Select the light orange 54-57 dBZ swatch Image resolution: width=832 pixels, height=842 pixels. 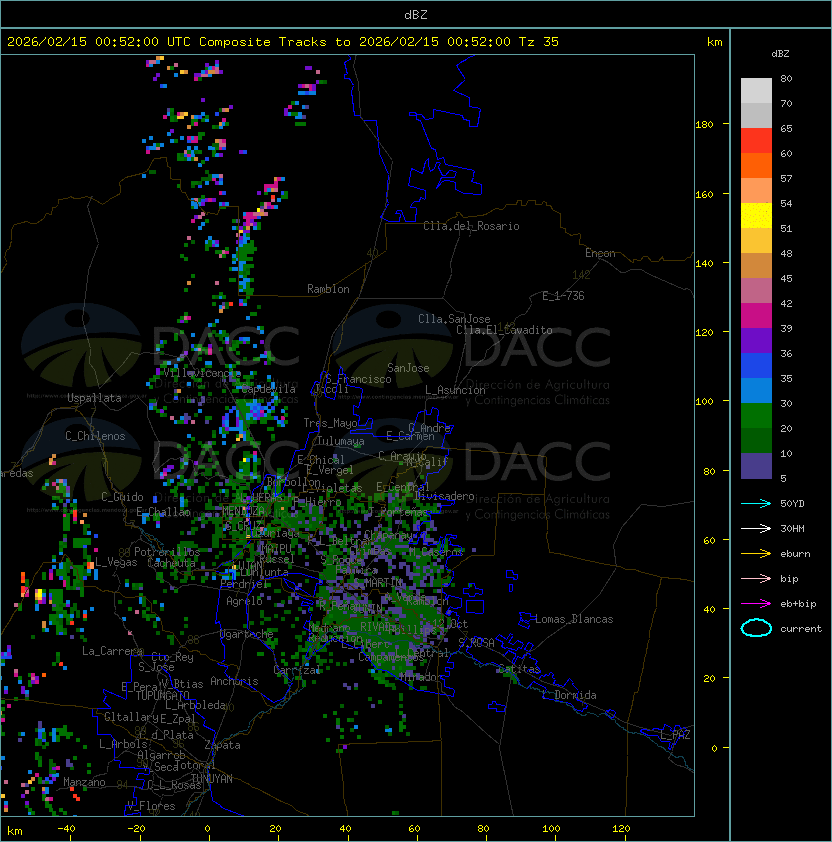(756, 191)
